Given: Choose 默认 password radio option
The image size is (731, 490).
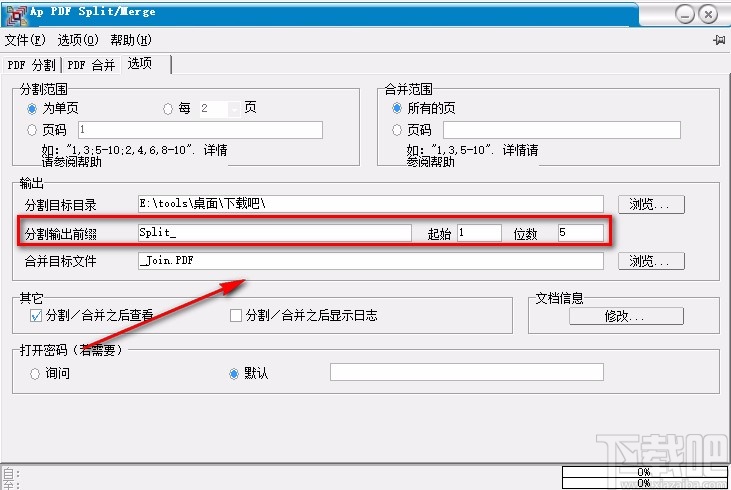Looking at the screenshot, I should point(234,374).
